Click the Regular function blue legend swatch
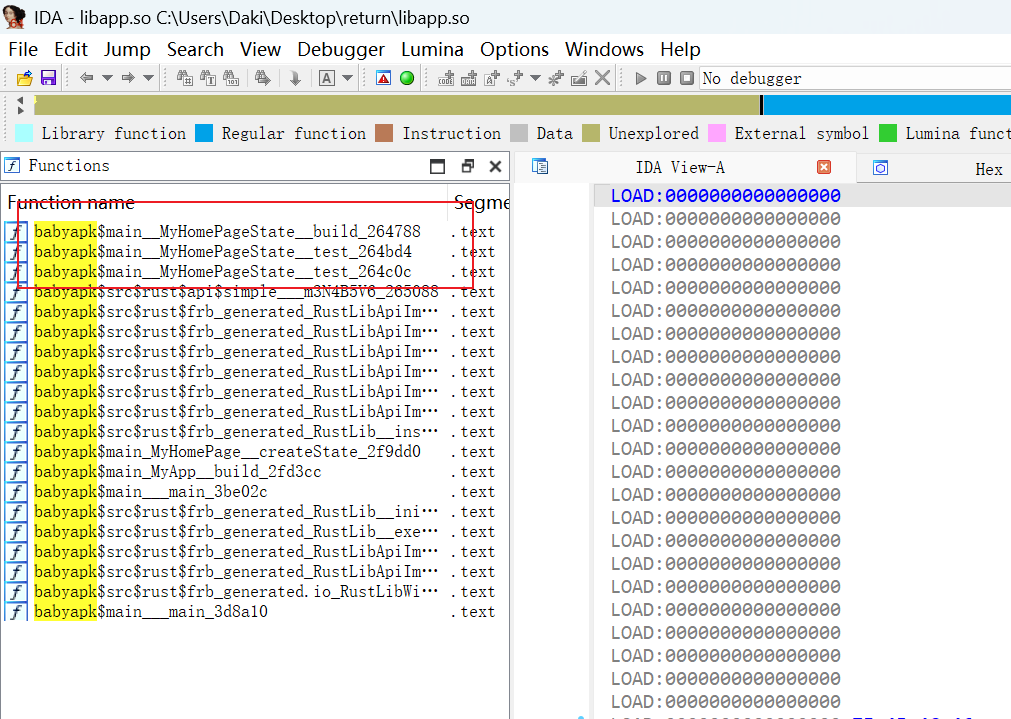The height and width of the screenshot is (719, 1011). [204, 133]
